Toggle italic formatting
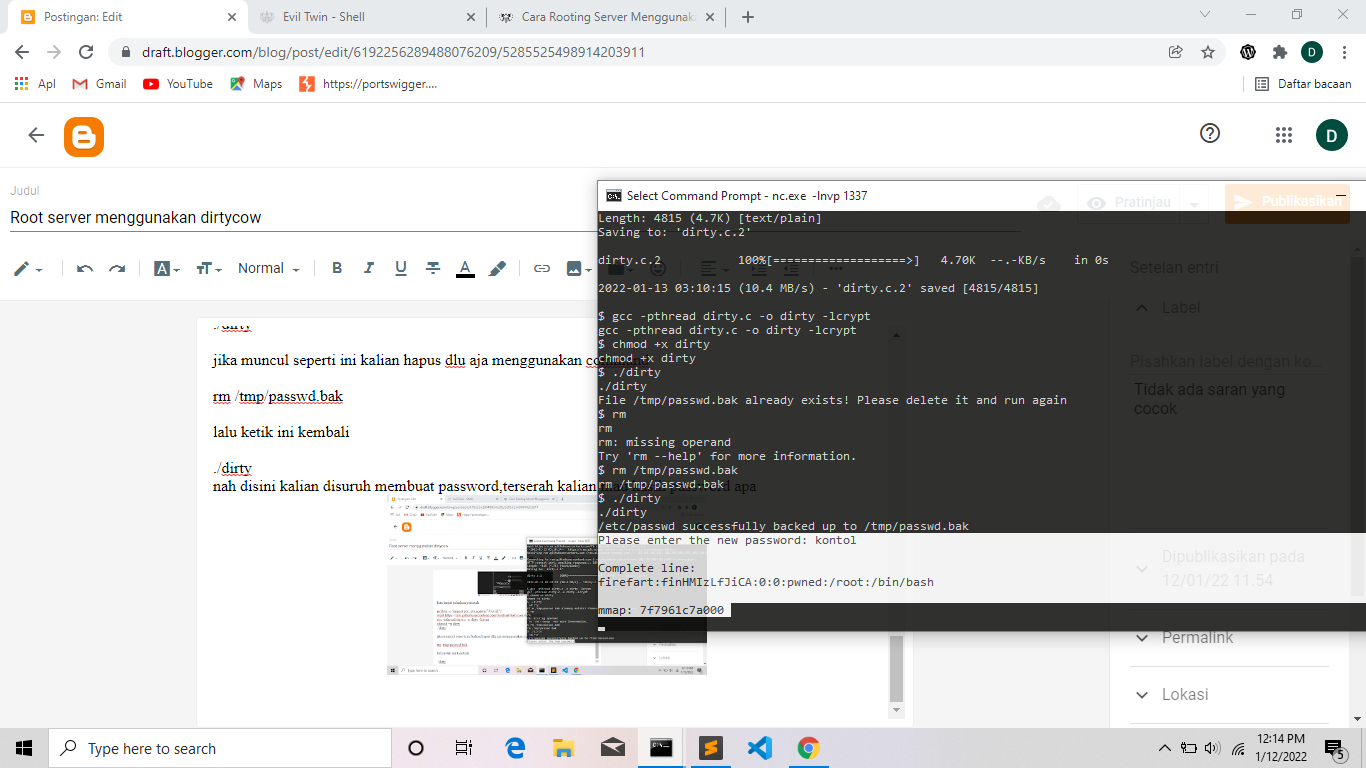 pos(369,268)
